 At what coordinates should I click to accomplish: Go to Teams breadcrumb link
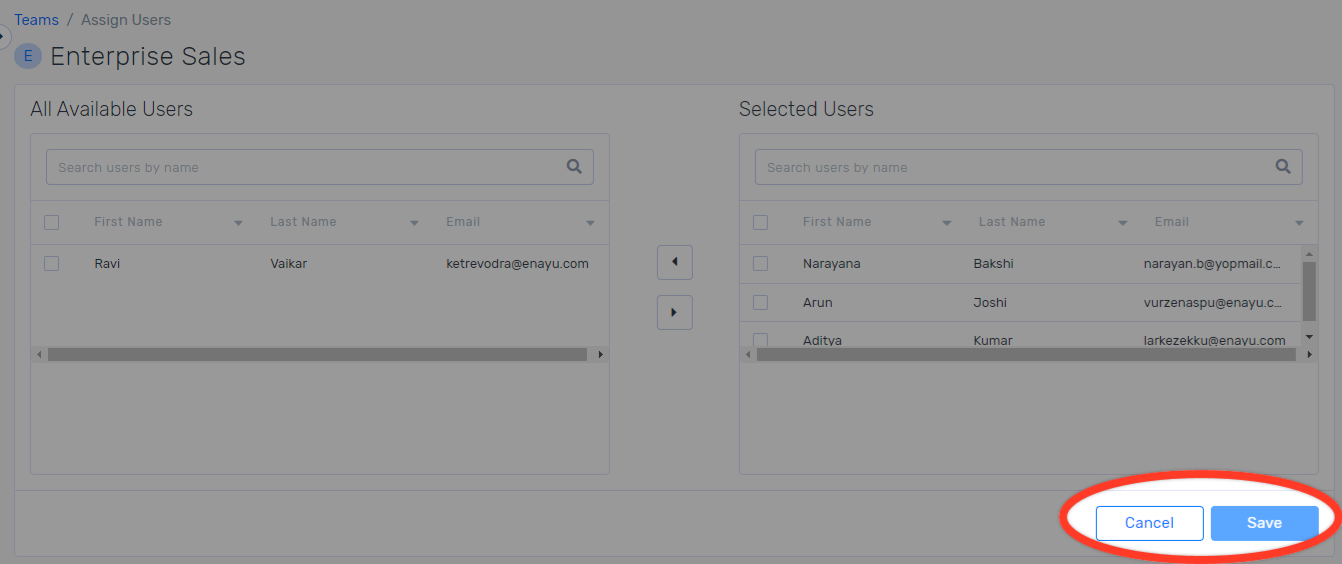pyautogui.click(x=36, y=20)
